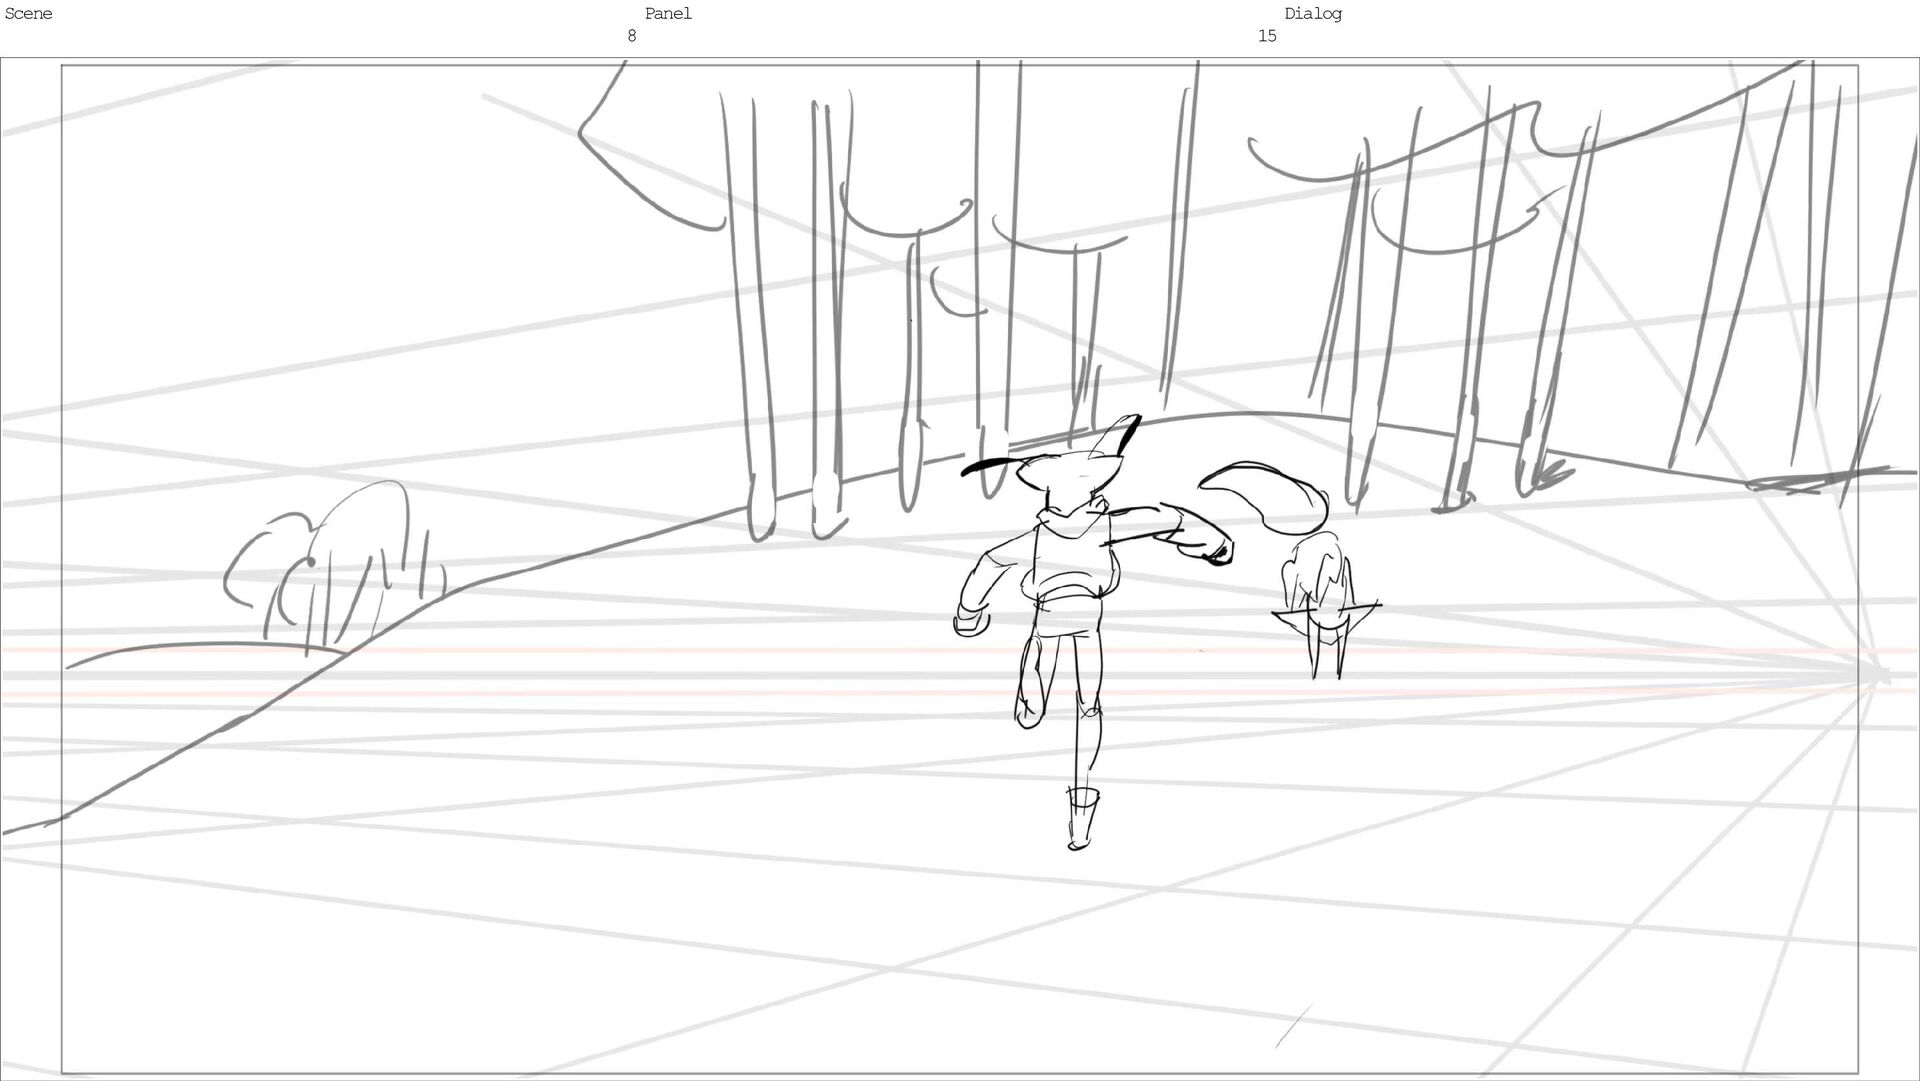The image size is (1920, 1081).
Task: Click the fox's lower boot
Action: [x=1081, y=820]
